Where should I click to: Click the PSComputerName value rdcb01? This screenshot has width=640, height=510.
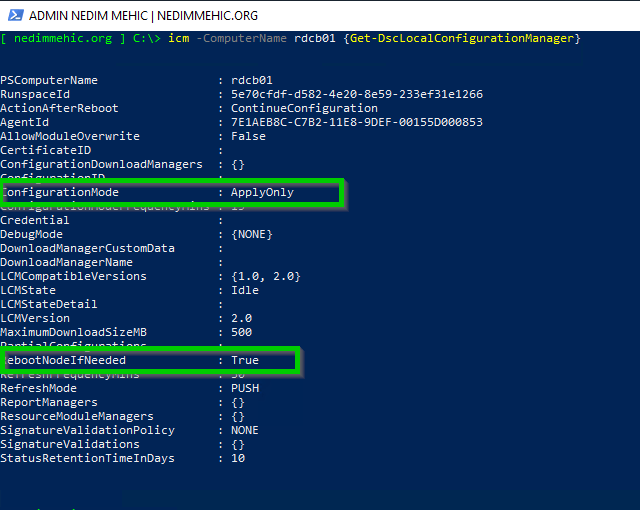pyautogui.click(x=252, y=80)
